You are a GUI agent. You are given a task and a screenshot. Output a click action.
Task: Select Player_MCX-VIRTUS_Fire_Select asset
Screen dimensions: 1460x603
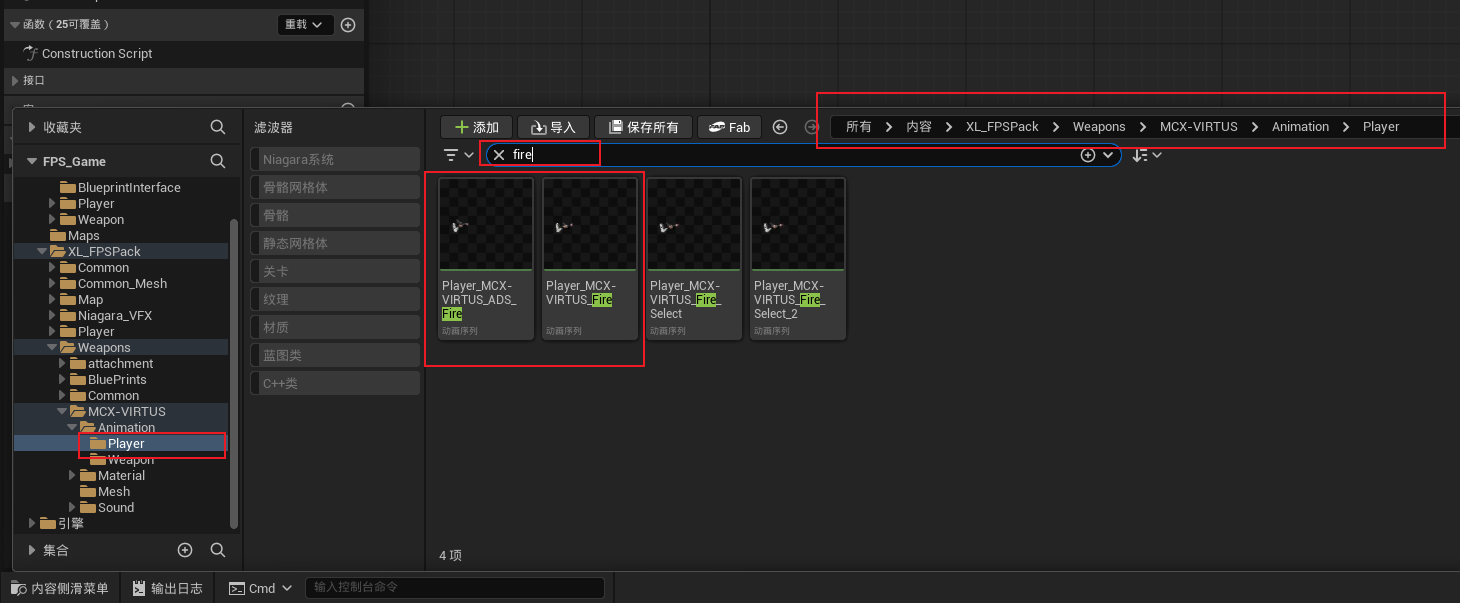[x=694, y=259]
